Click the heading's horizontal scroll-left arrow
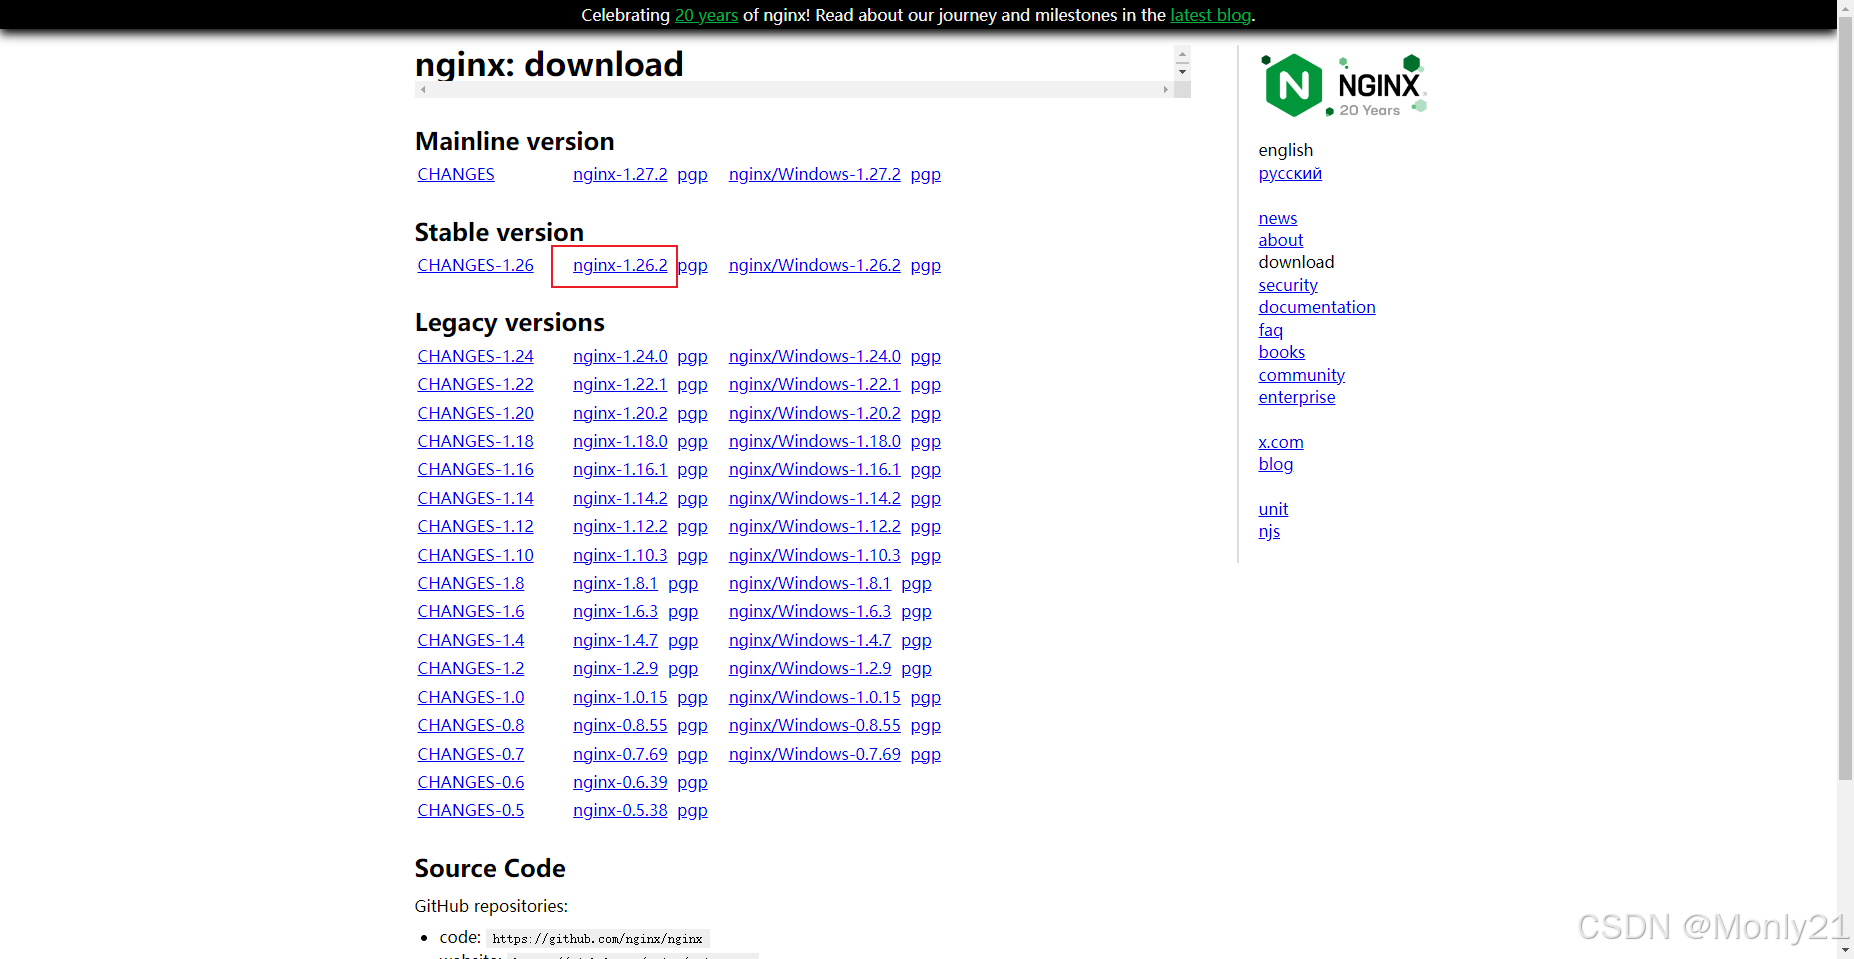1854x959 pixels. [423, 90]
